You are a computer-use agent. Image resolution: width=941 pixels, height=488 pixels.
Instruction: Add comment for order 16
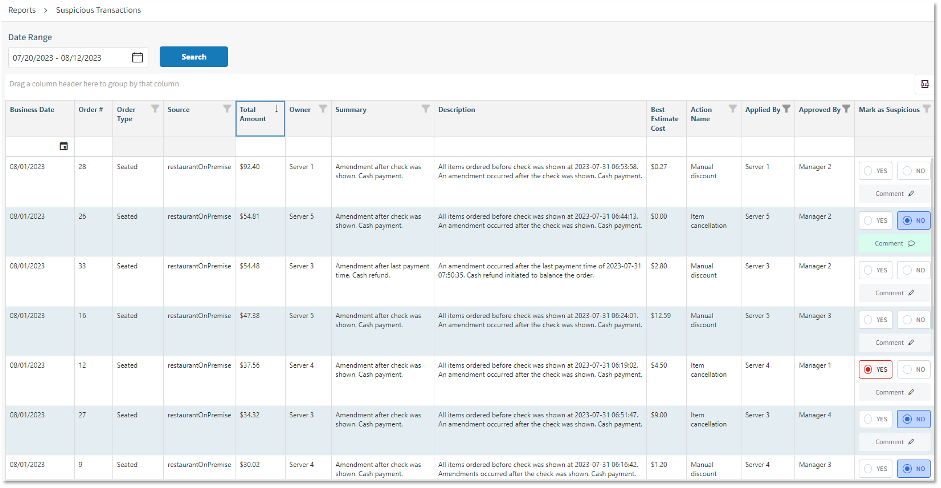[x=895, y=343]
